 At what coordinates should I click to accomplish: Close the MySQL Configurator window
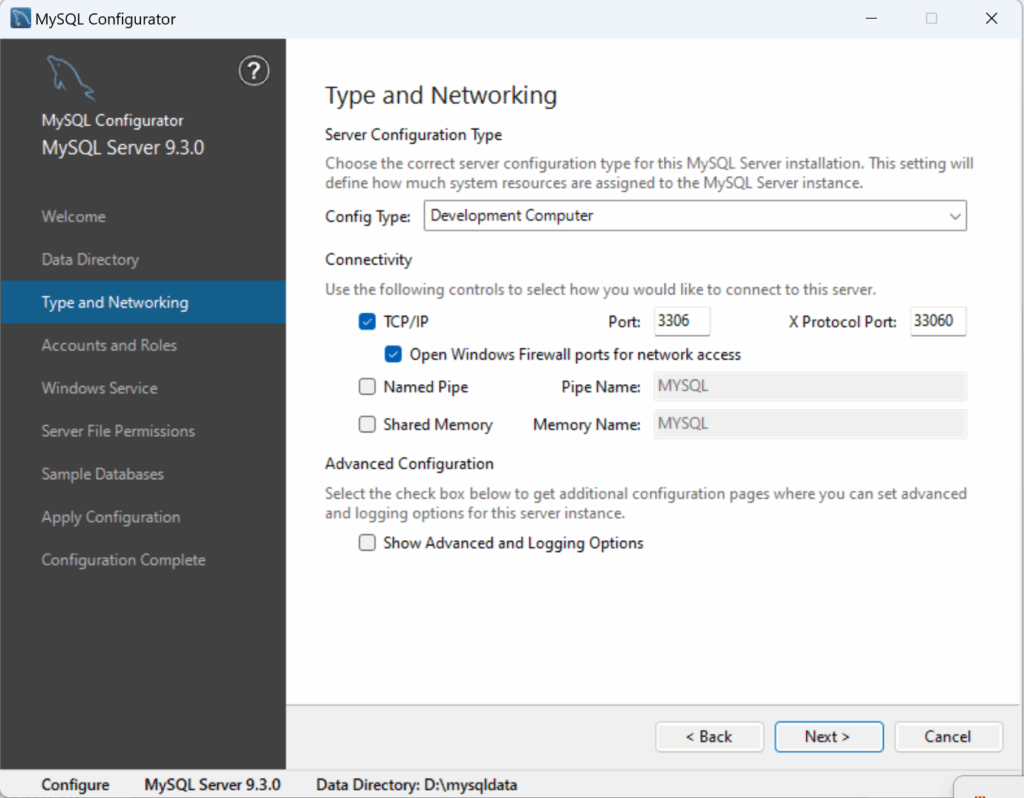(x=990, y=18)
